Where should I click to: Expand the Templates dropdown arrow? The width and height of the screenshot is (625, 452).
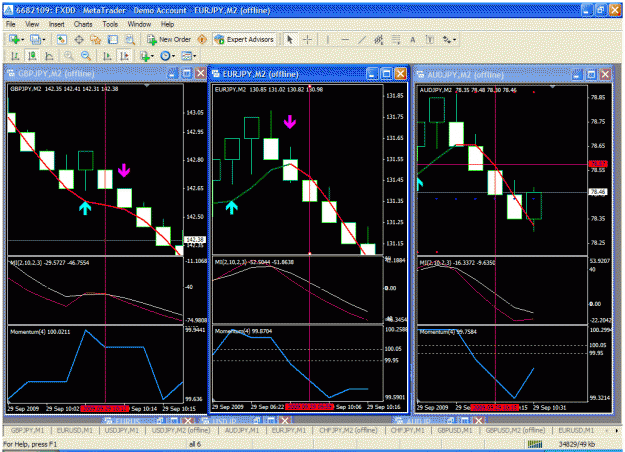point(194,56)
